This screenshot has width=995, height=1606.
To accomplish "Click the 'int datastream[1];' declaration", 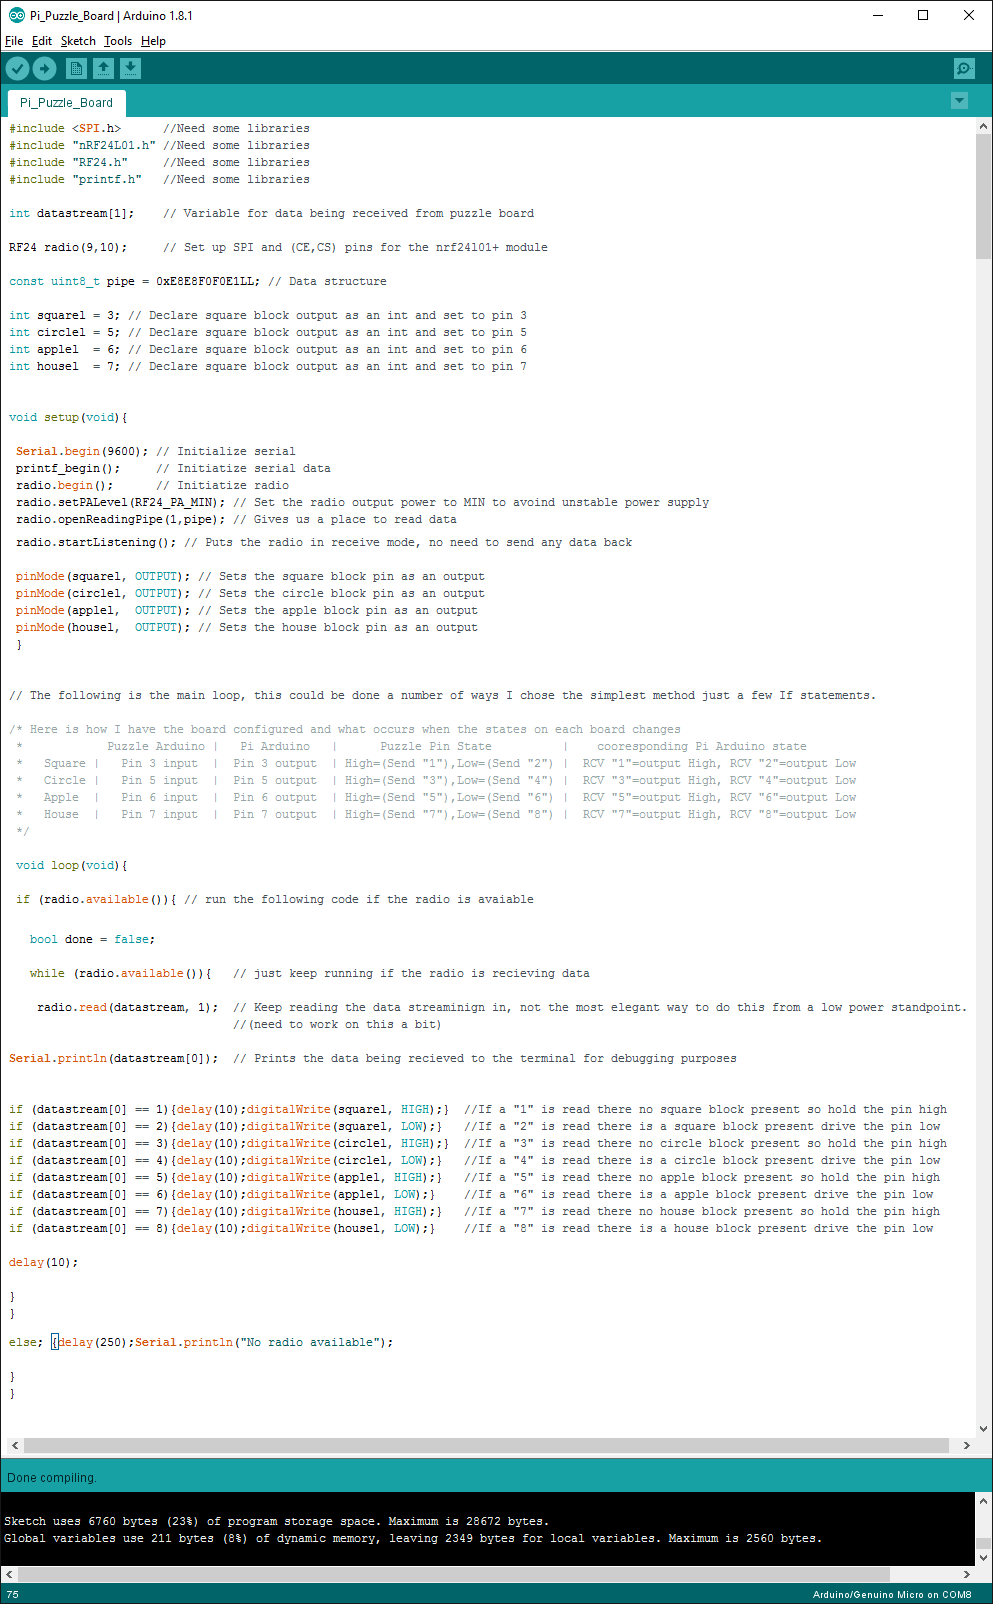I will (x=72, y=213).
